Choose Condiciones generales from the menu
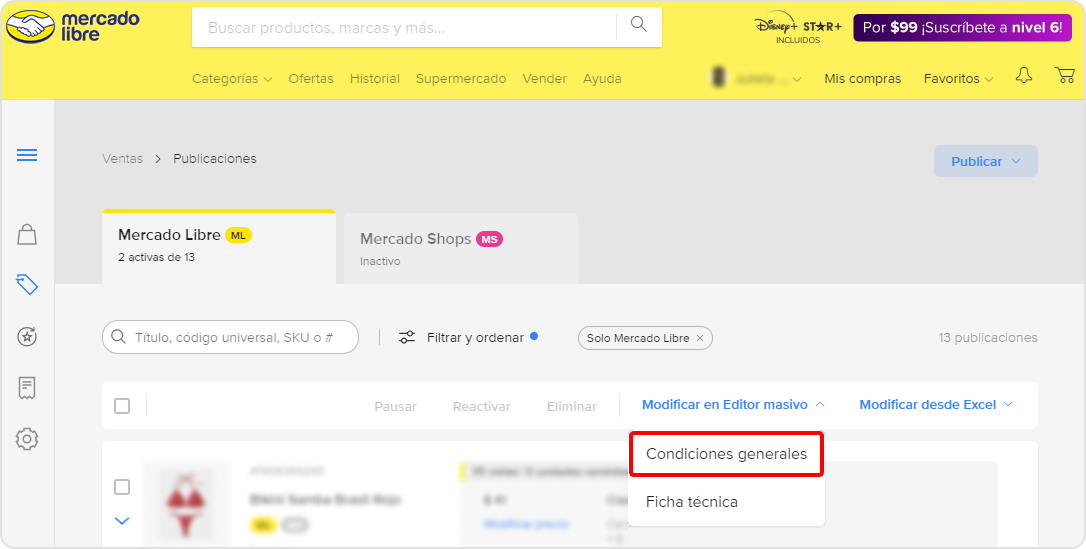The width and height of the screenshot is (1086, 549). [x=727, y=454]
